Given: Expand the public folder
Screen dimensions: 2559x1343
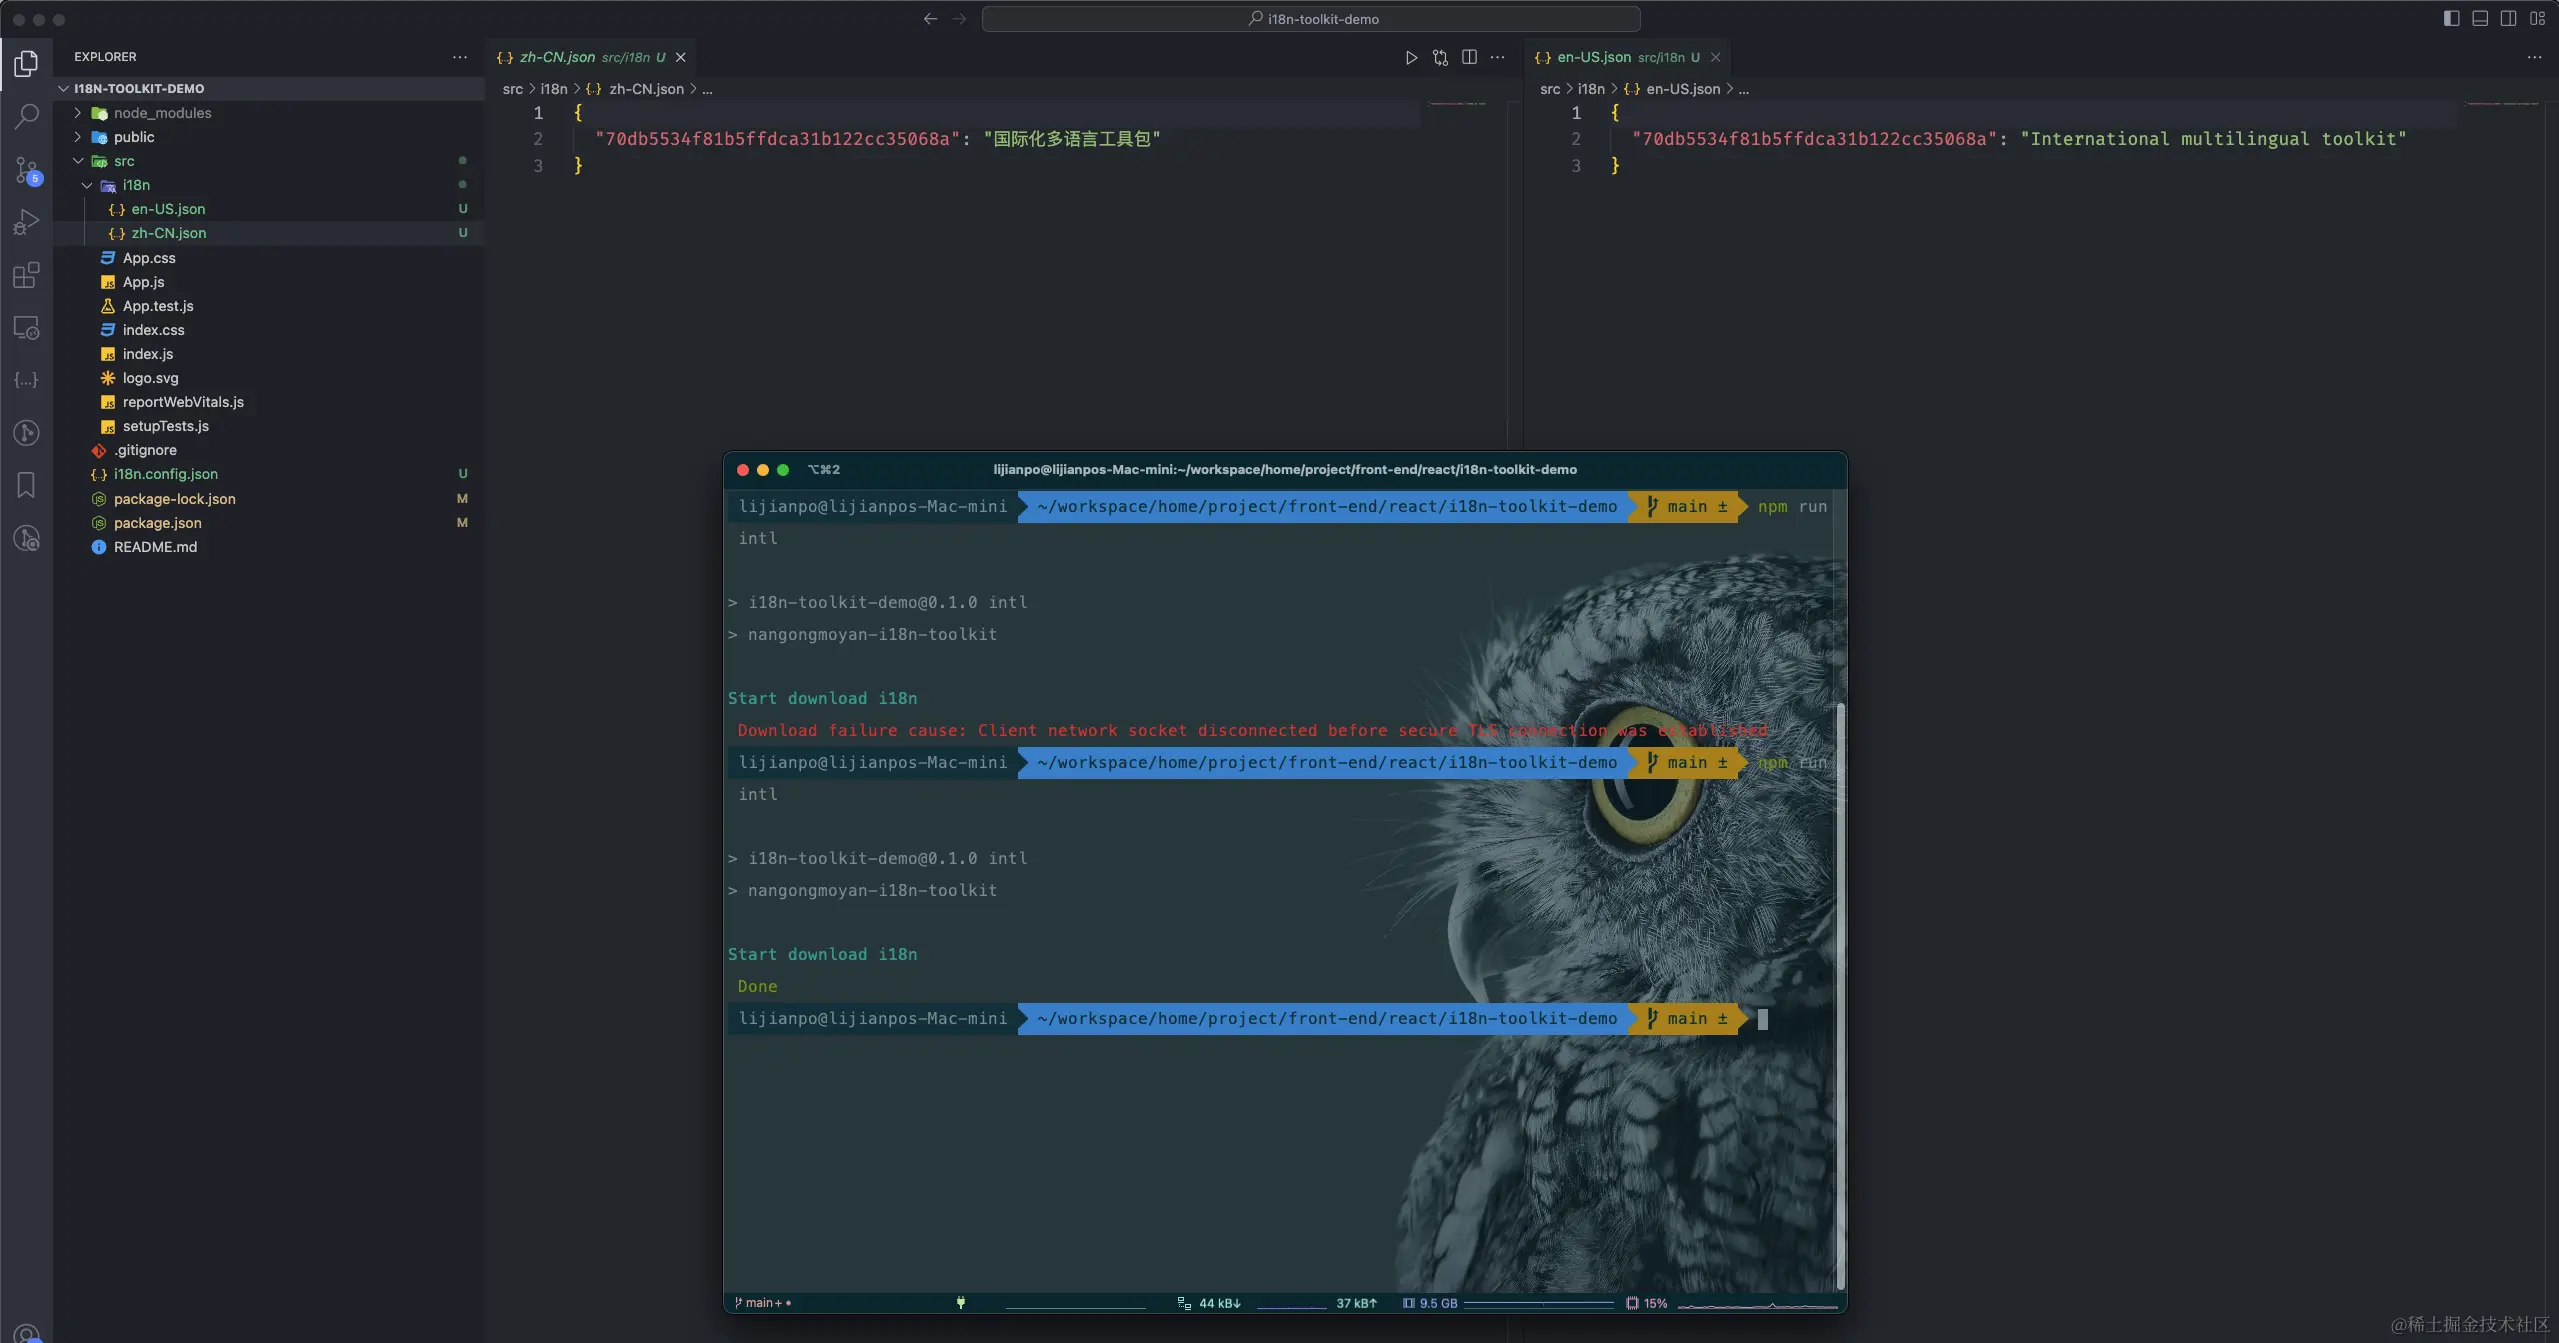Looking at the screenshot, I should [134, 137].
